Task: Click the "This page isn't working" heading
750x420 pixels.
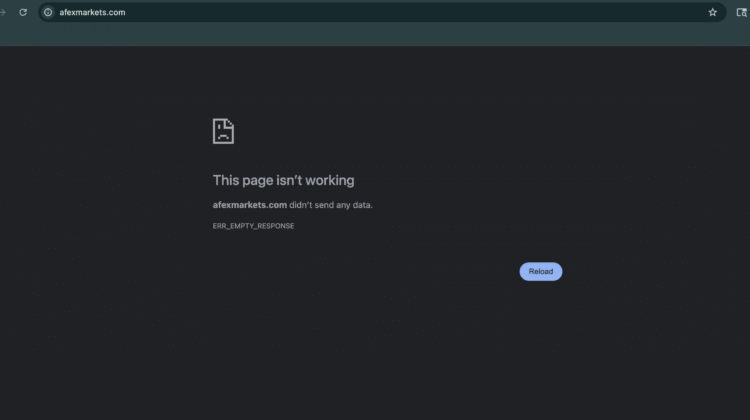Action: (283, 180)
